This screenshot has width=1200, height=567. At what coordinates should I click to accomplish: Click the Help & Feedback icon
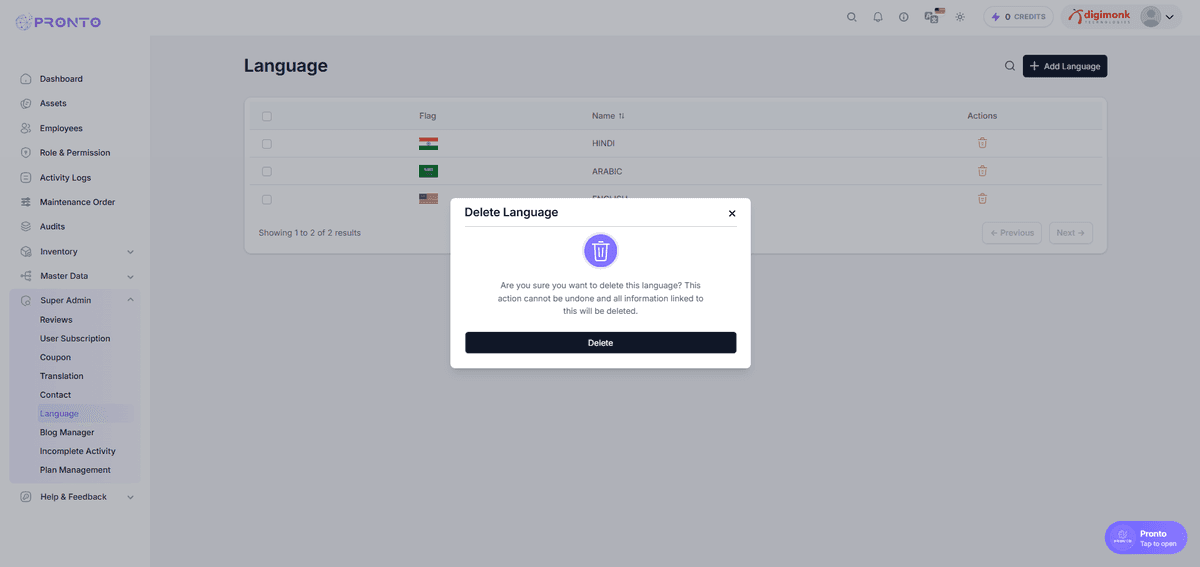[26, 497]
